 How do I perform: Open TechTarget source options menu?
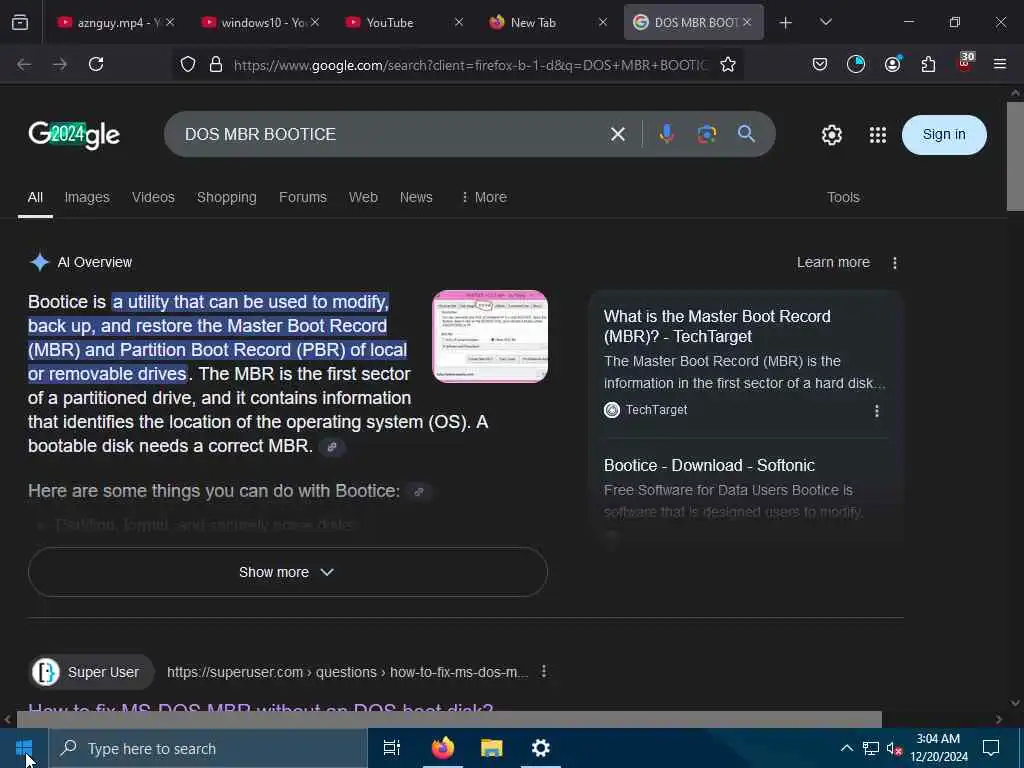876,411
